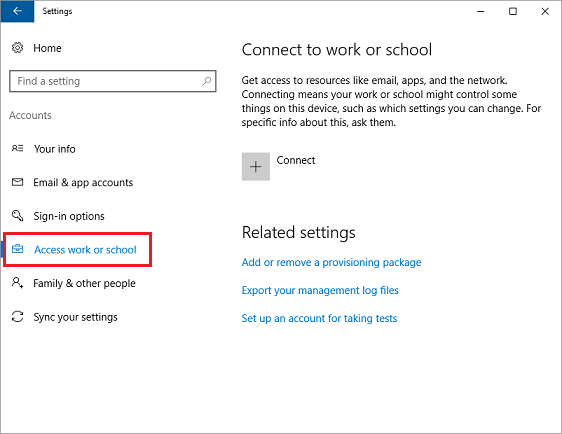Open Export your management log files link

(320, 290)
